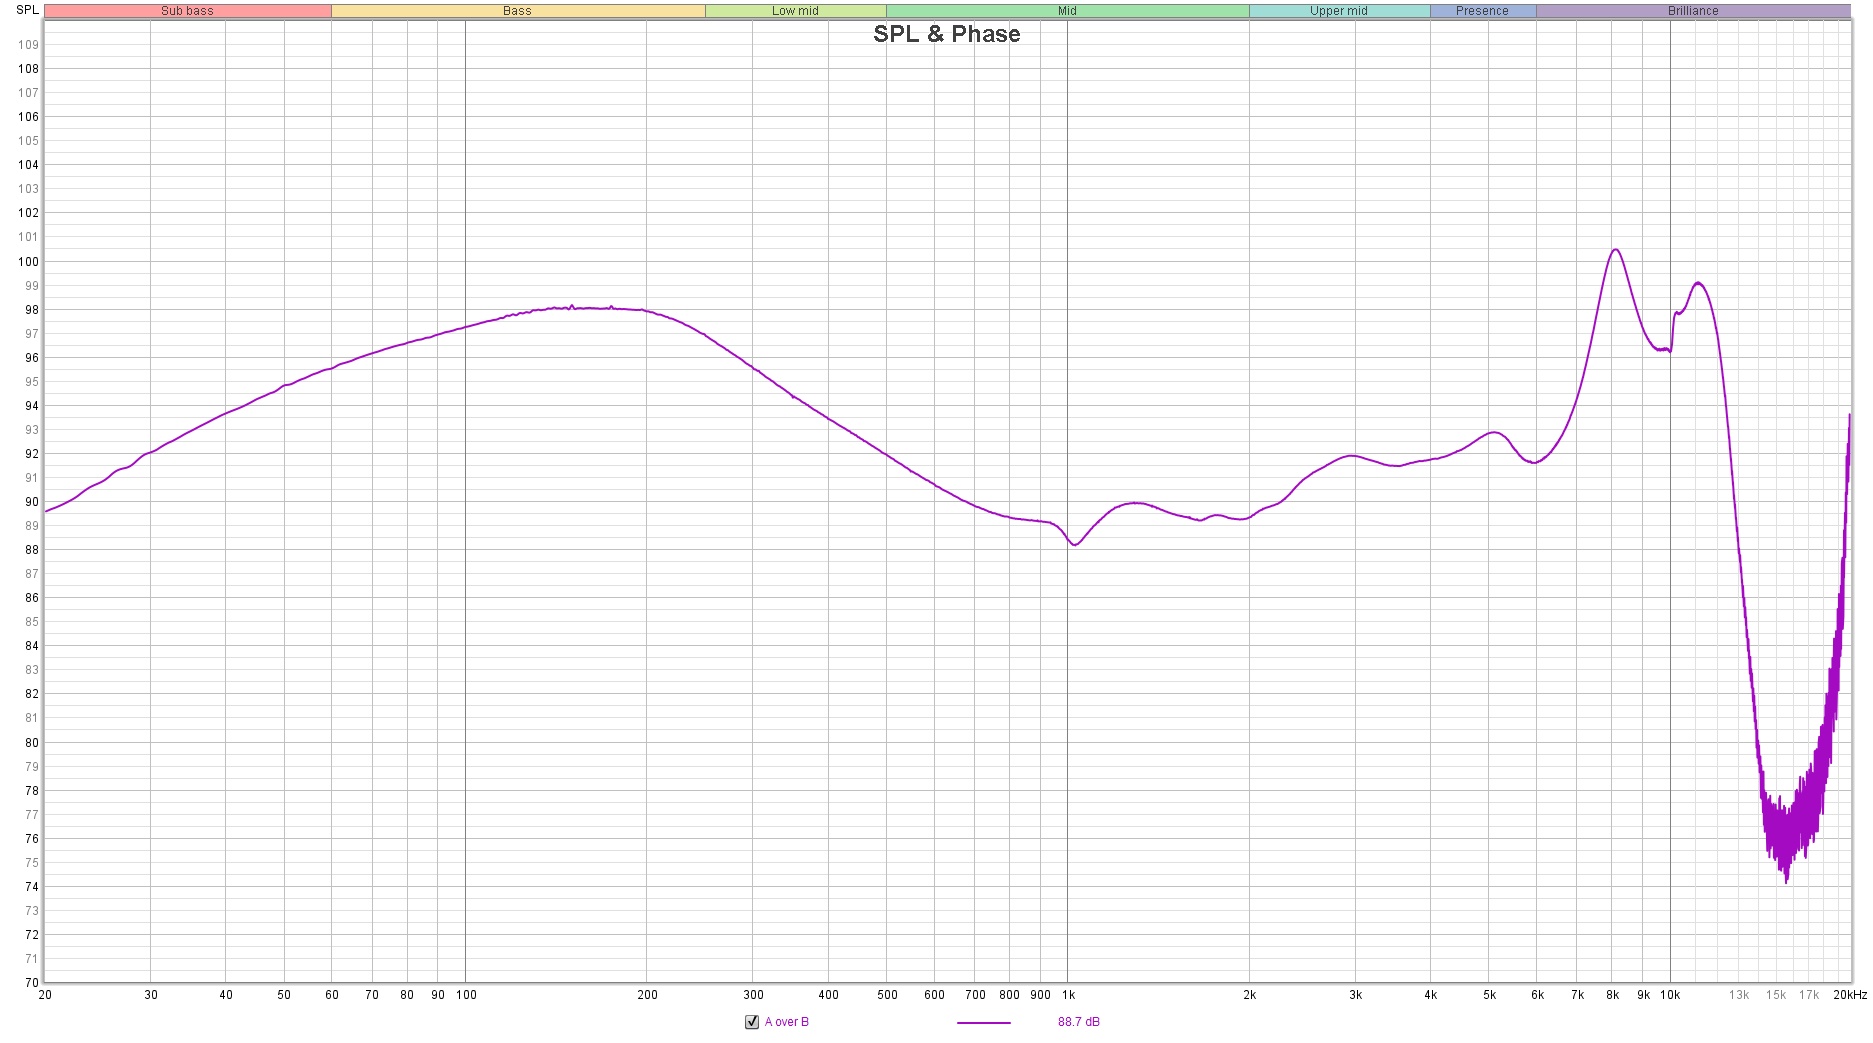1873x1043 pixels.
Task: Click the 'SPL & Phase' graph title
Action: [x=947, y=34]
